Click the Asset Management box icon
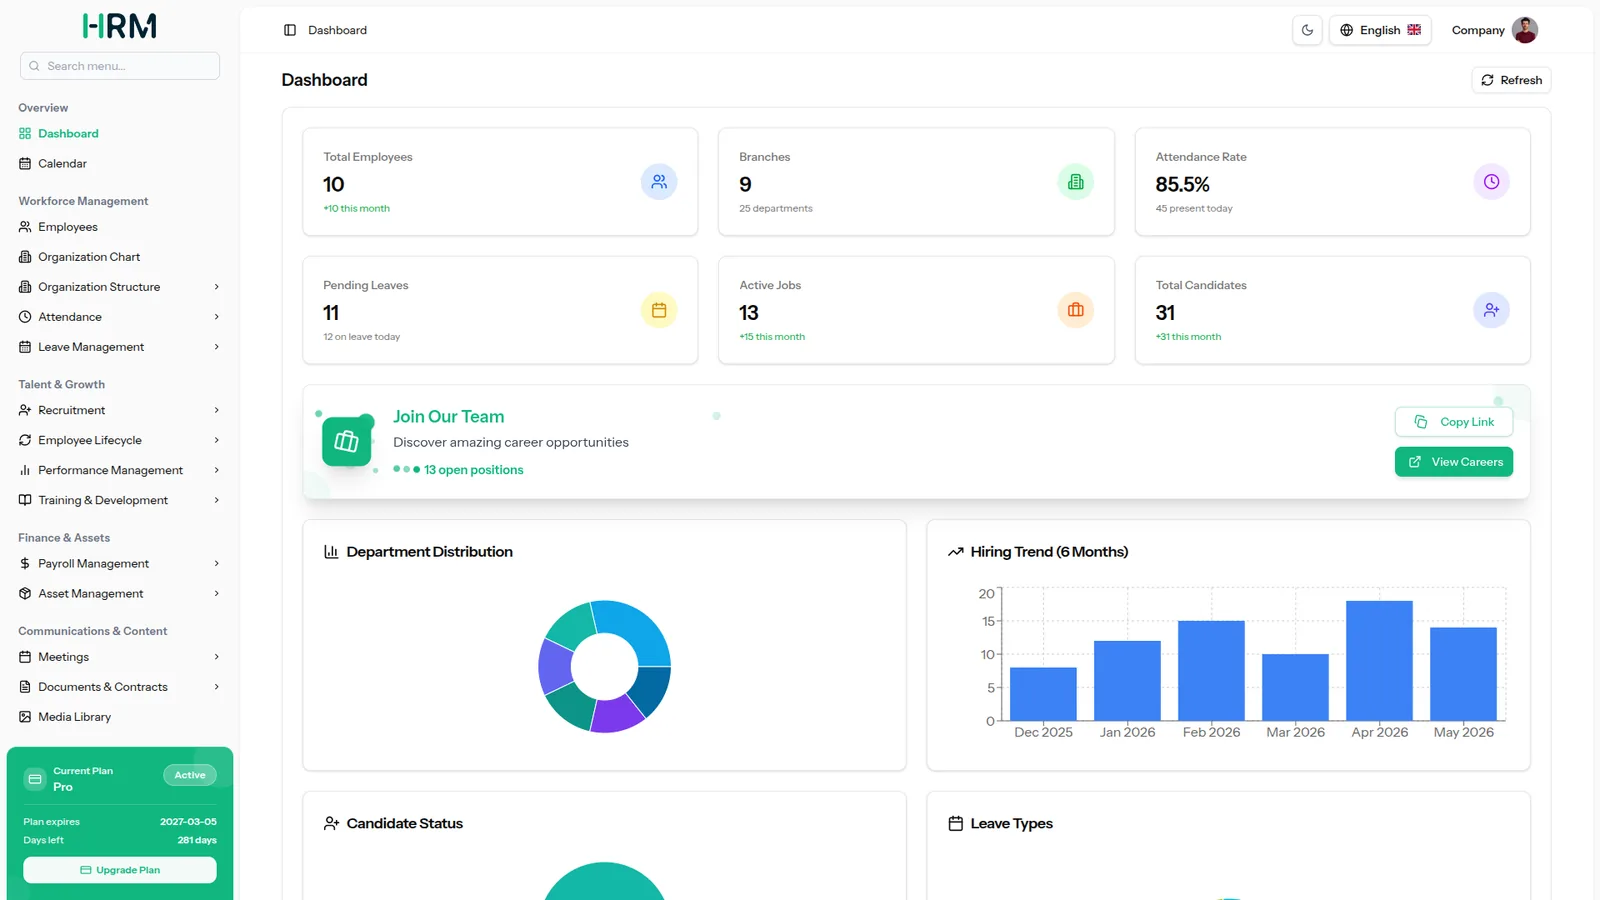This screenshot has height=900, width=1600. [x=25, y=594]
